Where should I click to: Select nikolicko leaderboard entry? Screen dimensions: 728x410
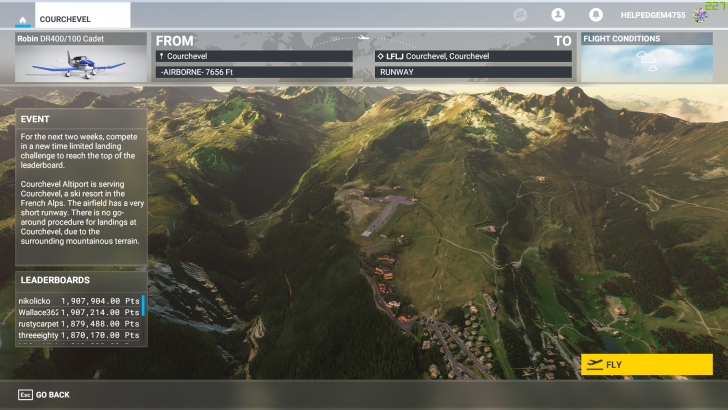[79, 301]
